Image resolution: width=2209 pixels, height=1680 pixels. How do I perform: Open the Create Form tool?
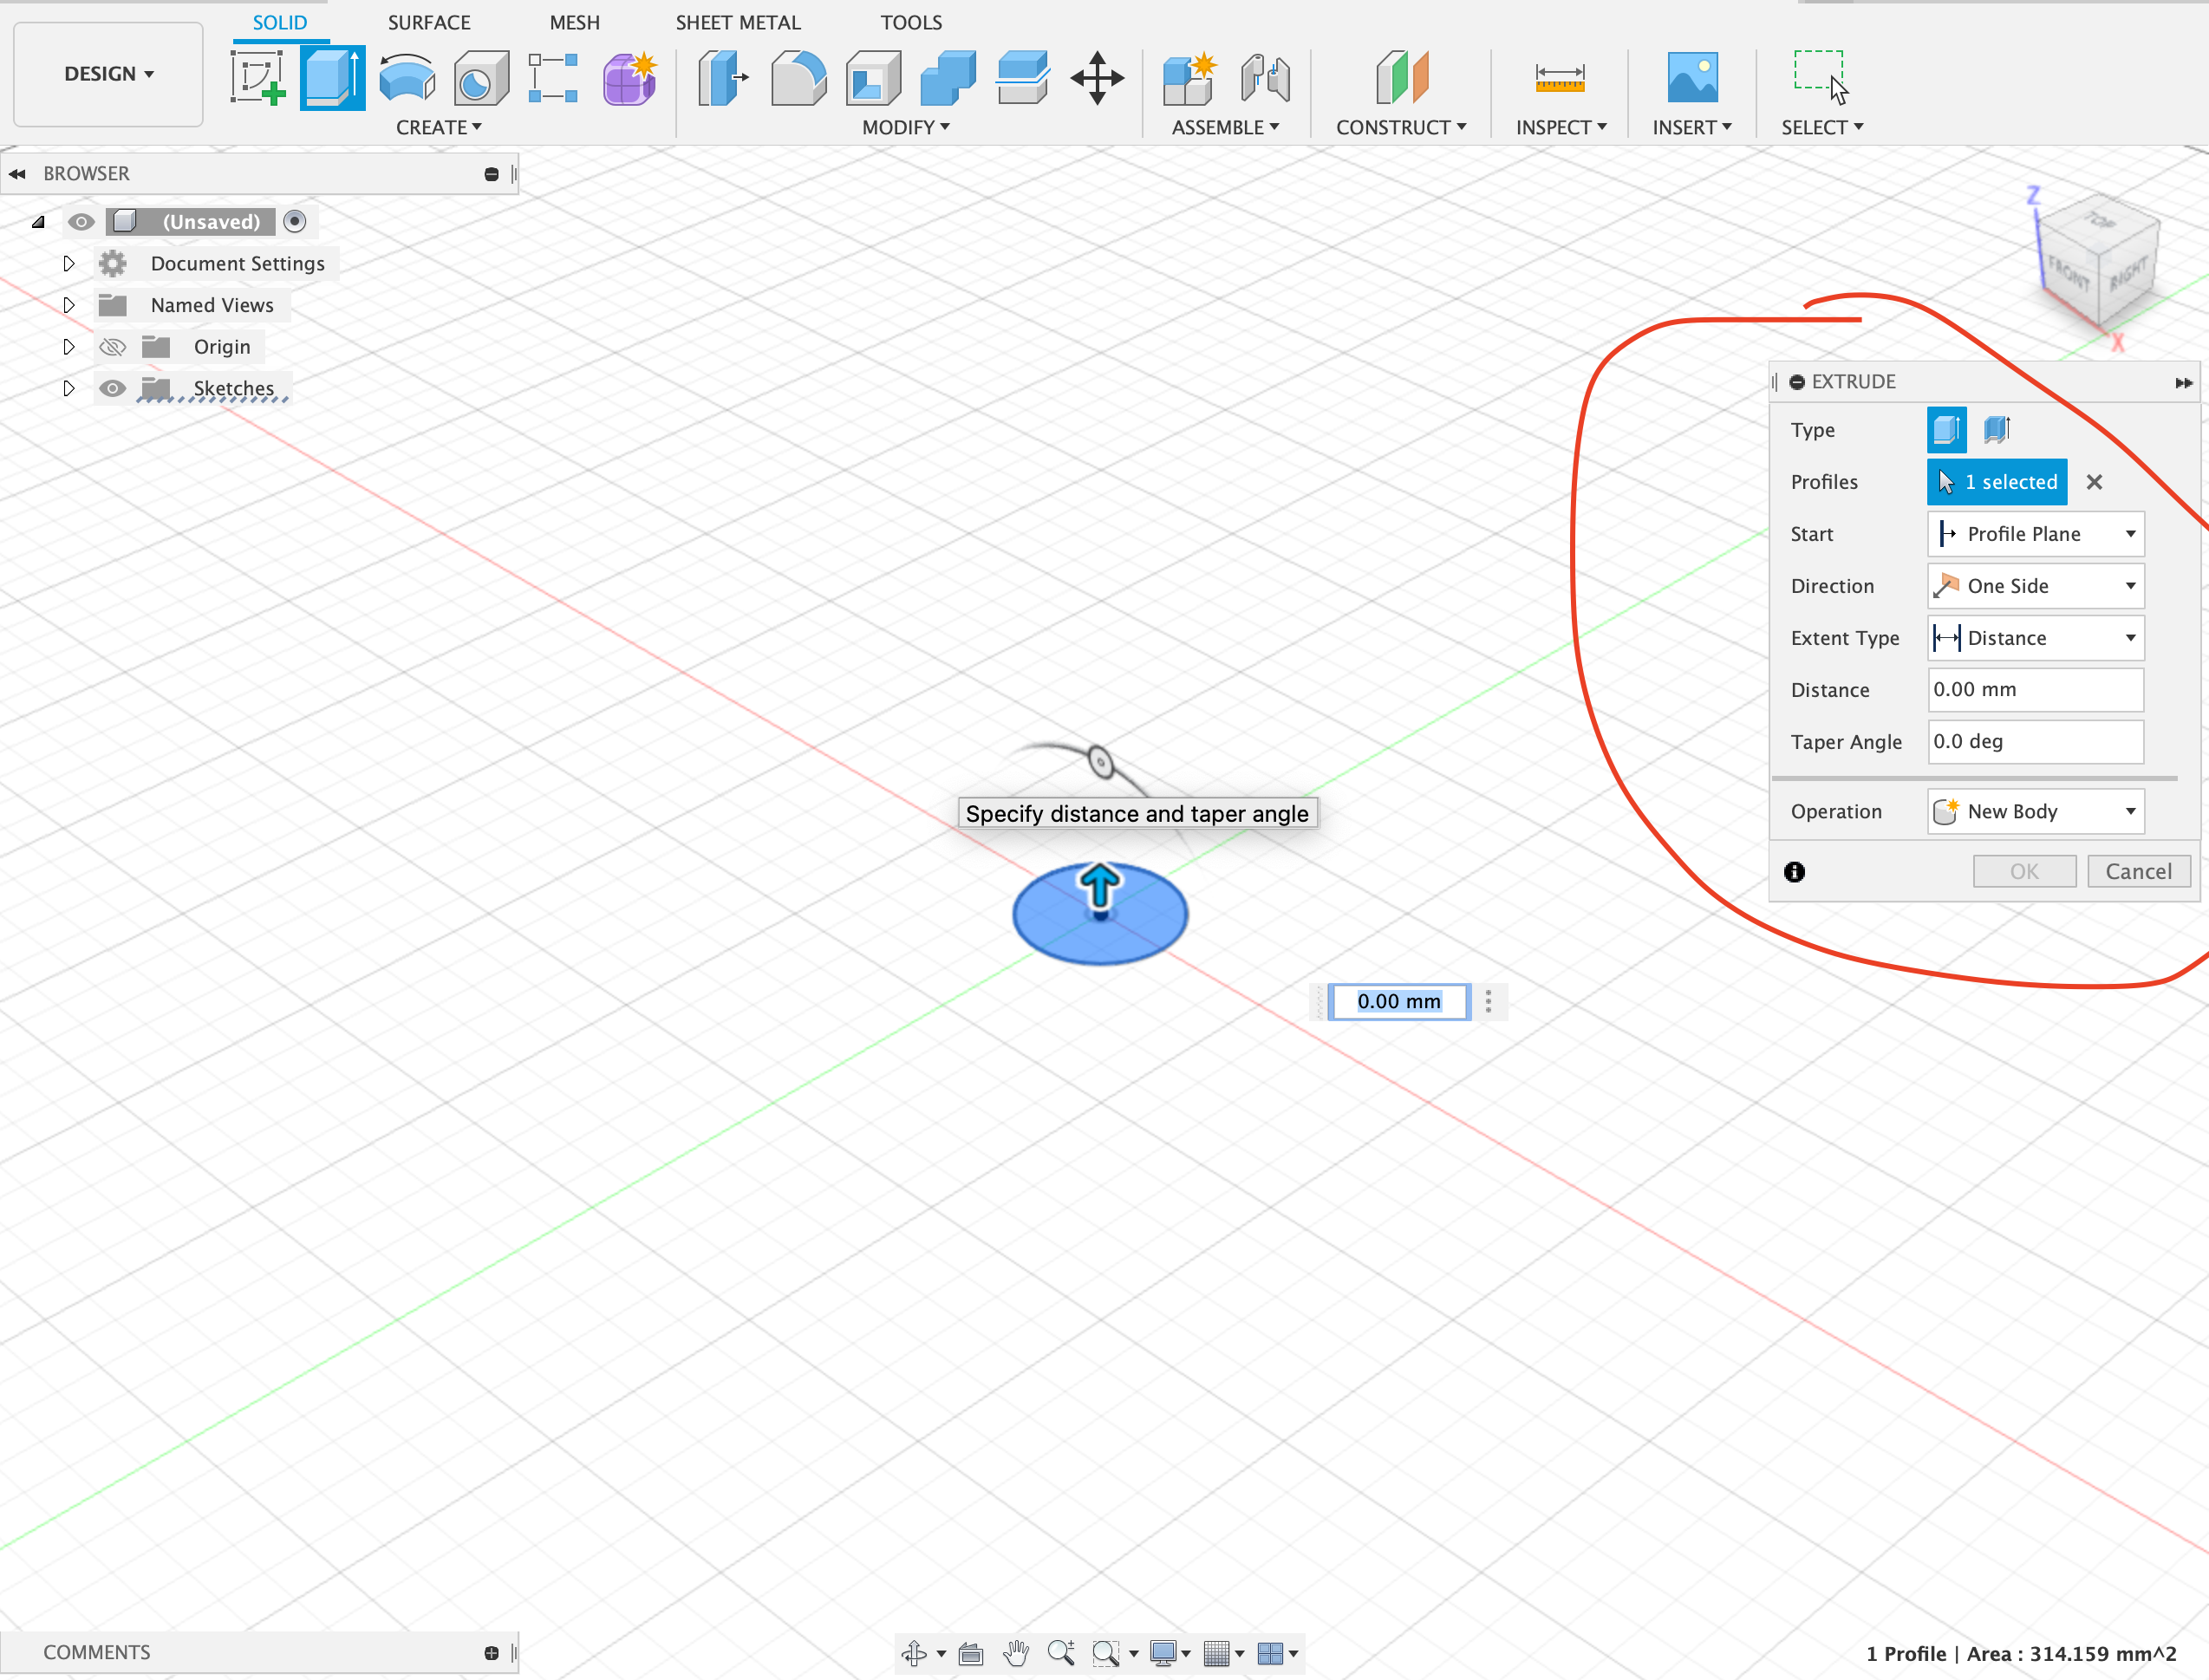click(x=630, y=77)
